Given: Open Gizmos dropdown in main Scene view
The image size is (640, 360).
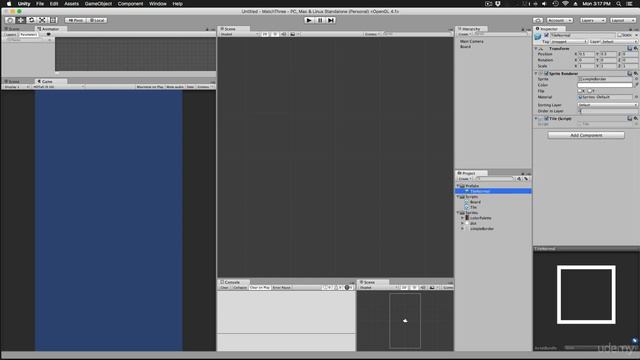Looking at the screenshot, I should tap(371, 34).
